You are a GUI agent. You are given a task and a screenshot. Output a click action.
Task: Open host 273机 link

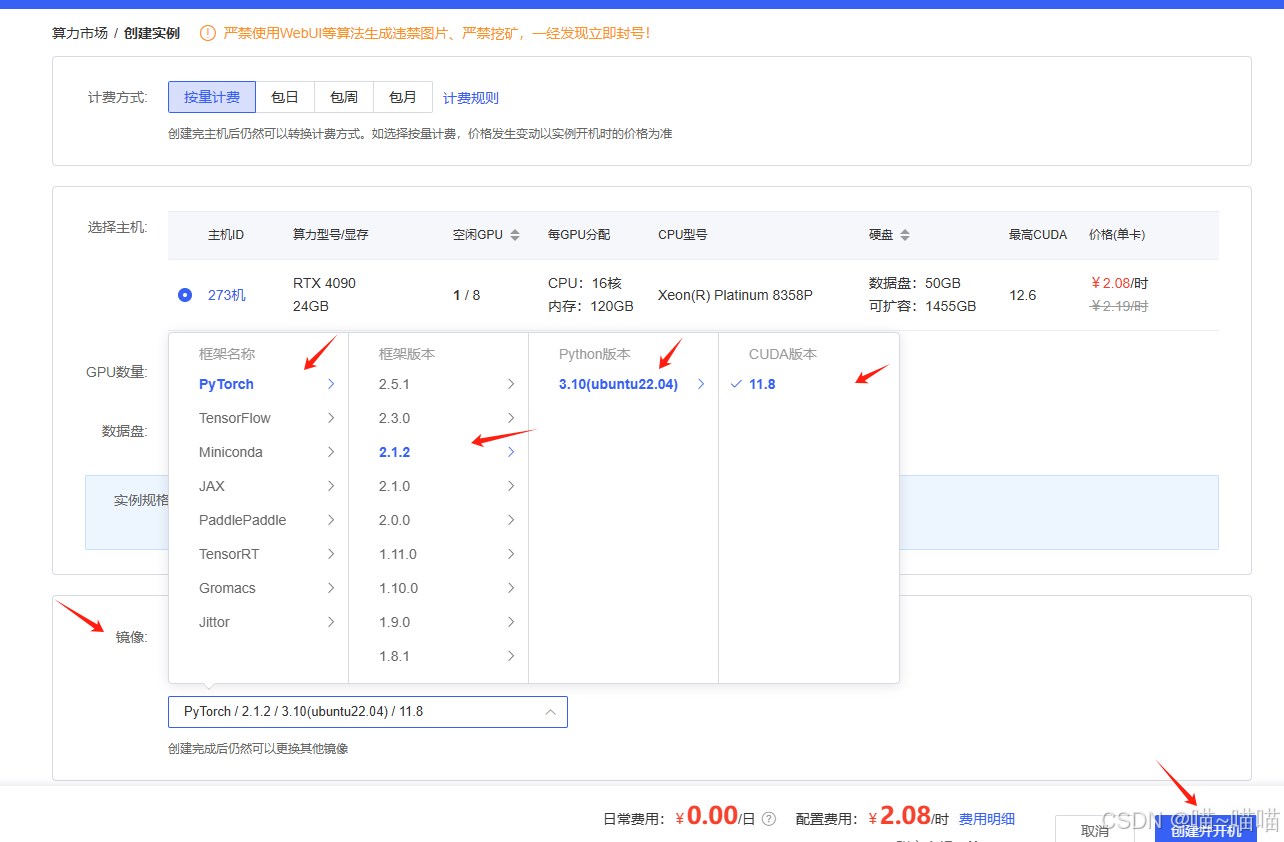click(x=227, y=295)
